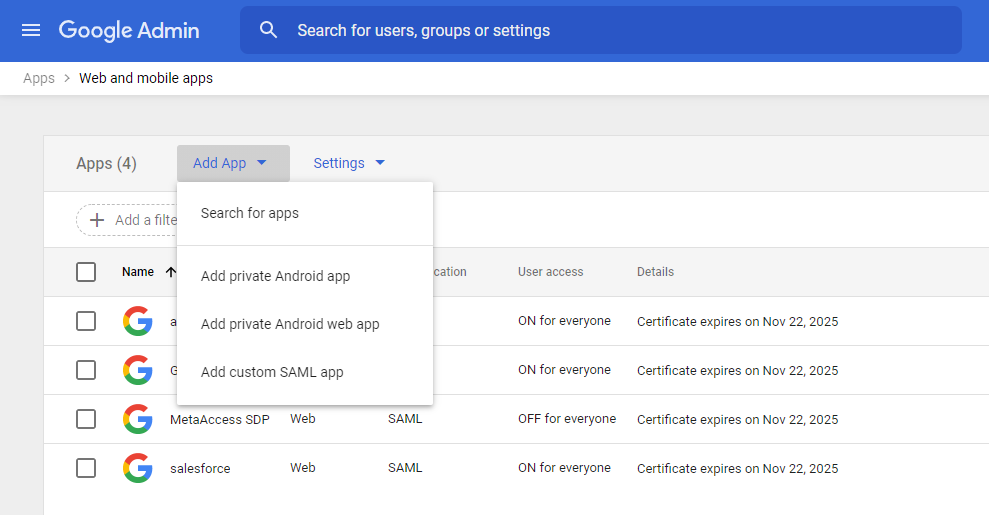Expand the Settings dropdown
Viewport: 989px width, 515px height.
point(349,163)
